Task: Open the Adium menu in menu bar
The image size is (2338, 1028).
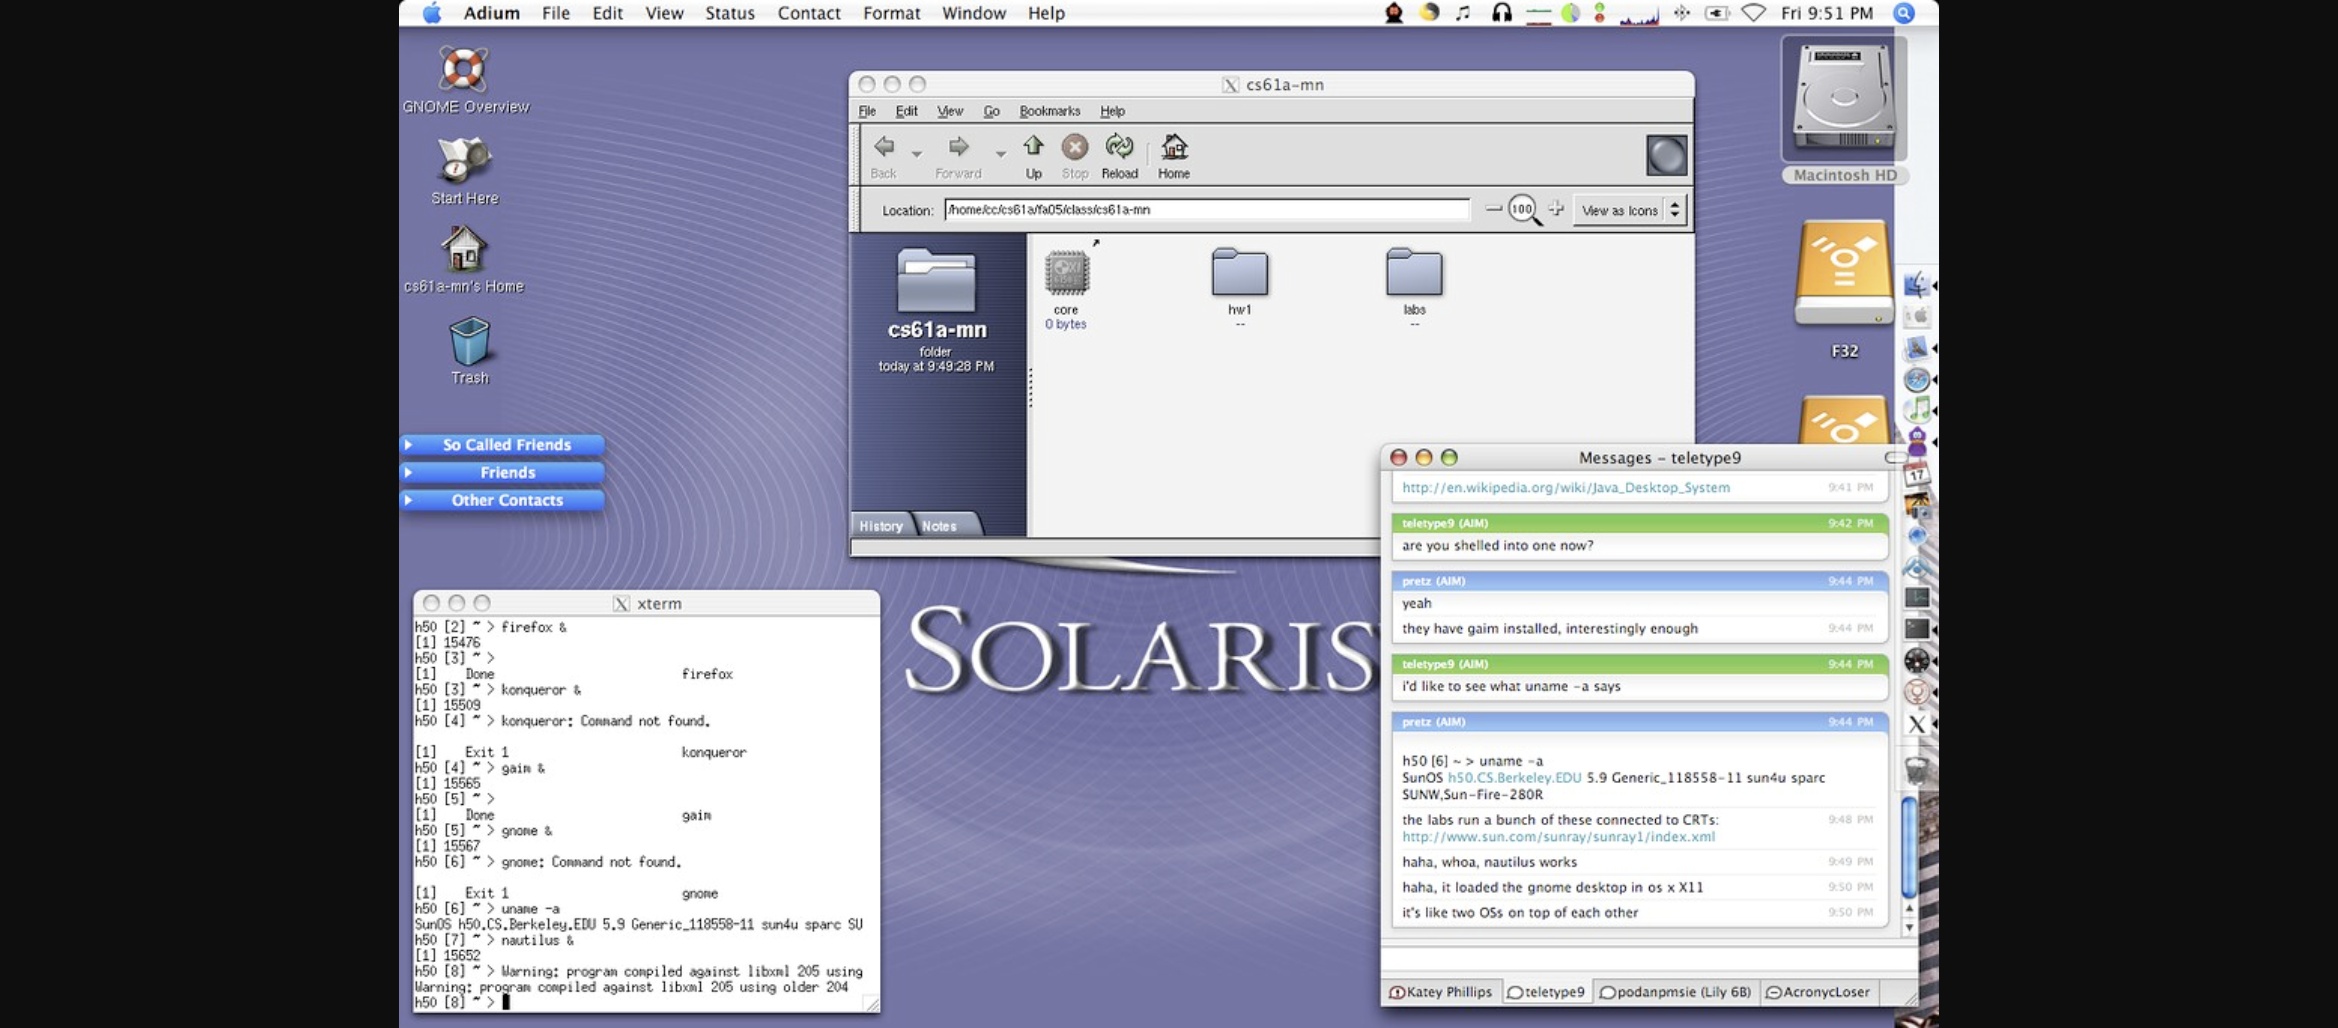Action: coord(491,13)
